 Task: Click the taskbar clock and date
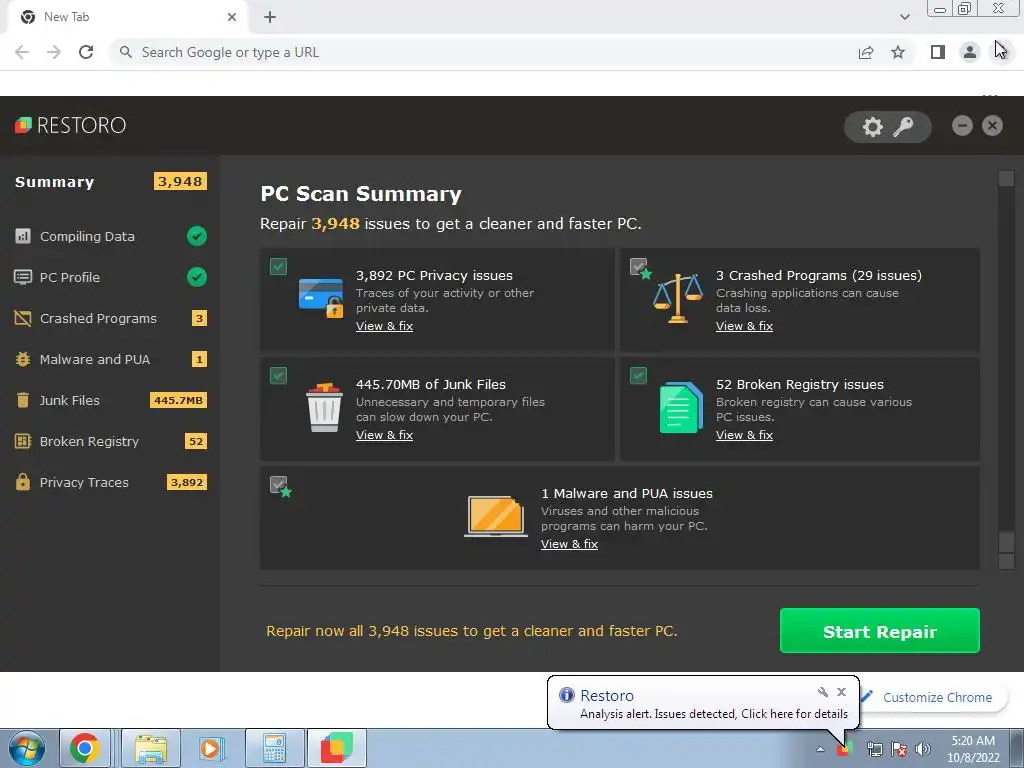click(x=973, y=749)
